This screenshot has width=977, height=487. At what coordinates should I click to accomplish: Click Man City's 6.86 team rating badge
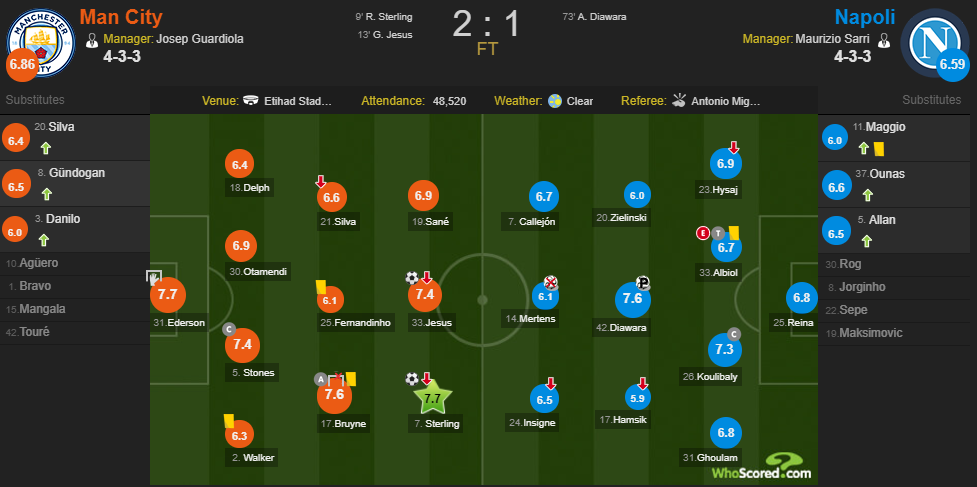pos(21,64)
